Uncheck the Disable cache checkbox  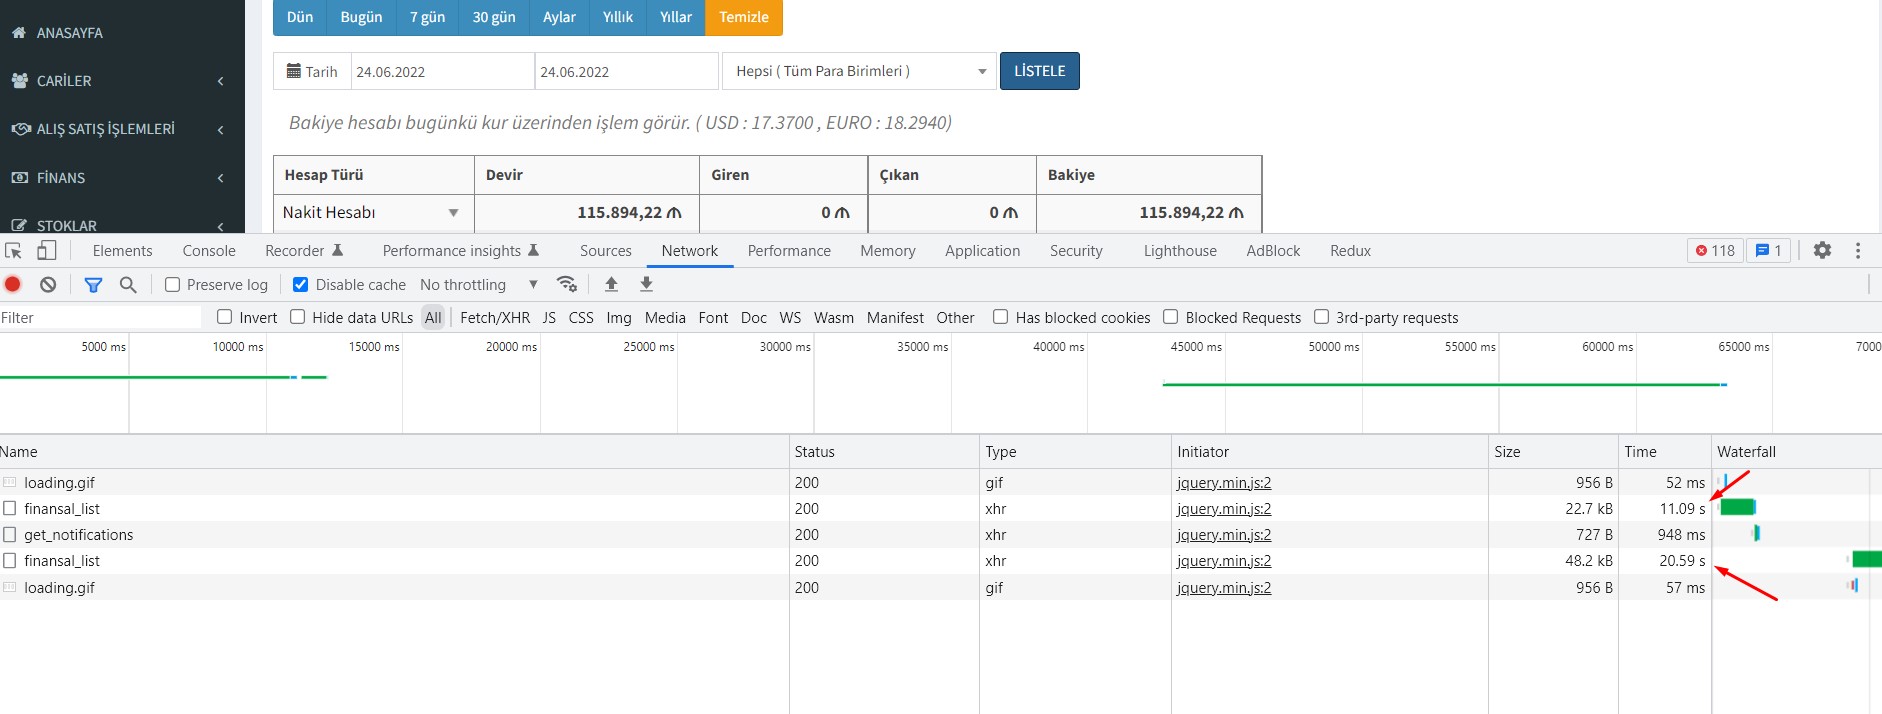point(300,285)
